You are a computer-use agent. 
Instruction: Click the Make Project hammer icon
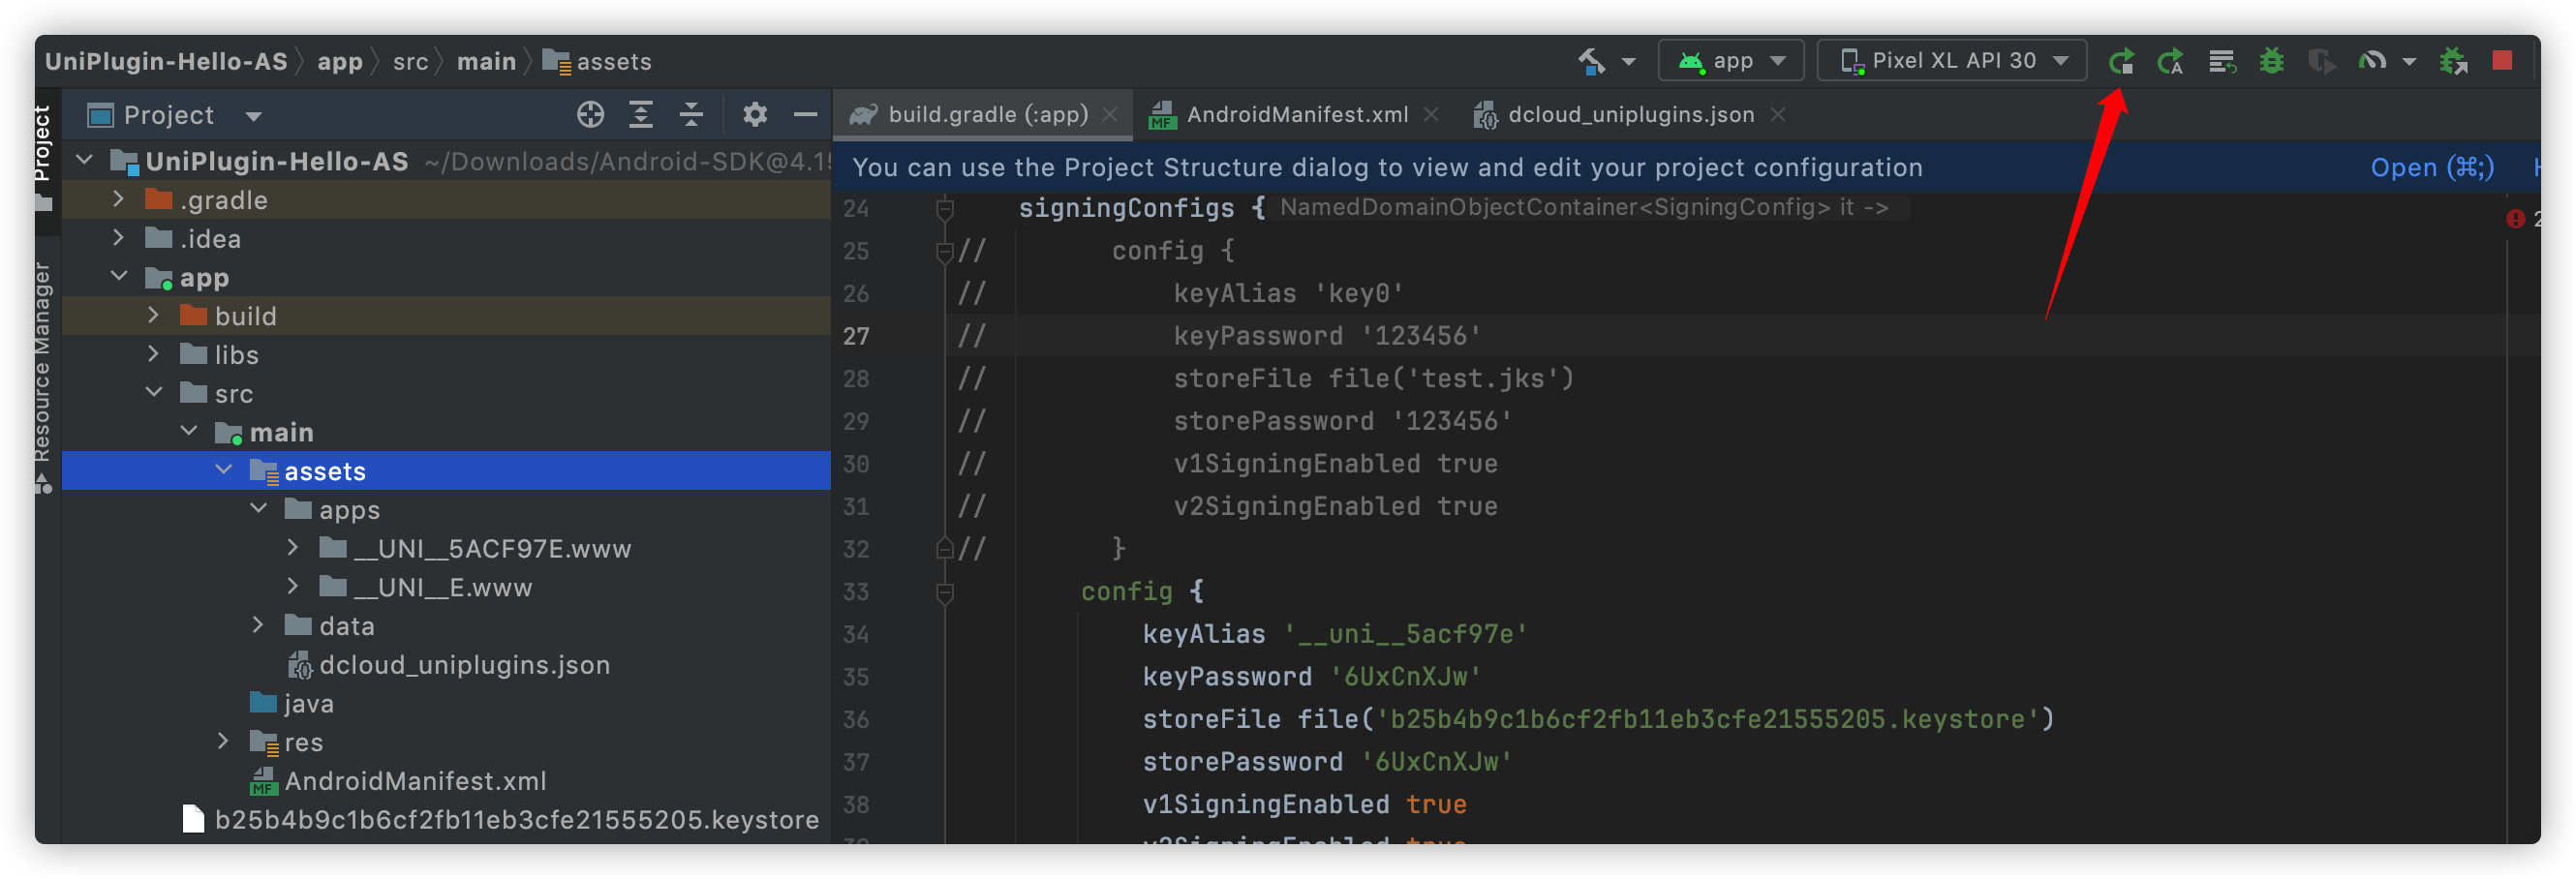tap(1592, 61)
